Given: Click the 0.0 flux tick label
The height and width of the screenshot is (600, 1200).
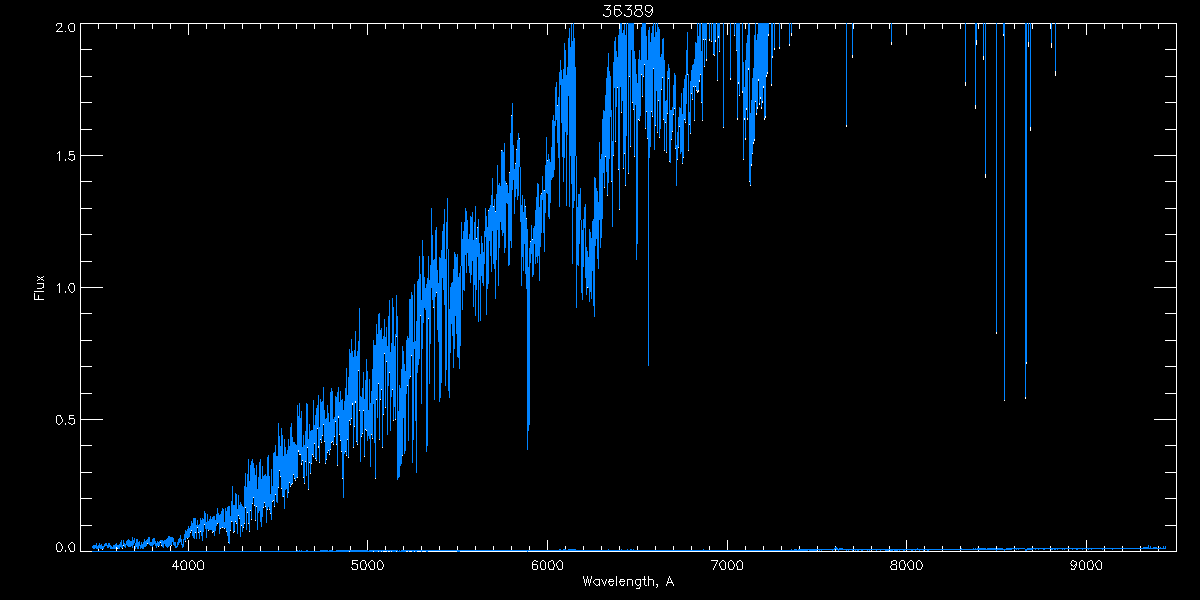Looking at the screenshot, I should pos(64,546).
